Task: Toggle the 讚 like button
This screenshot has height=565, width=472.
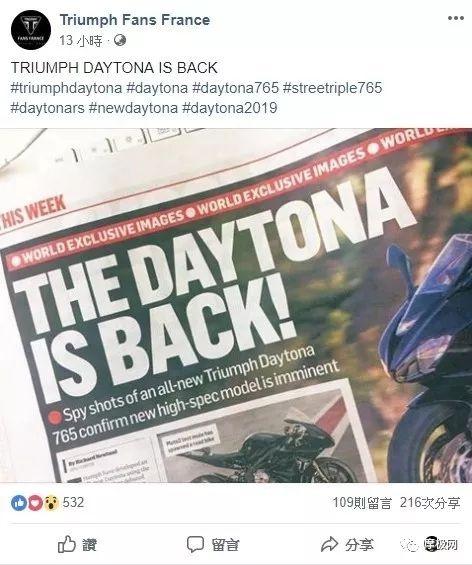Action: tap(77, 544)
